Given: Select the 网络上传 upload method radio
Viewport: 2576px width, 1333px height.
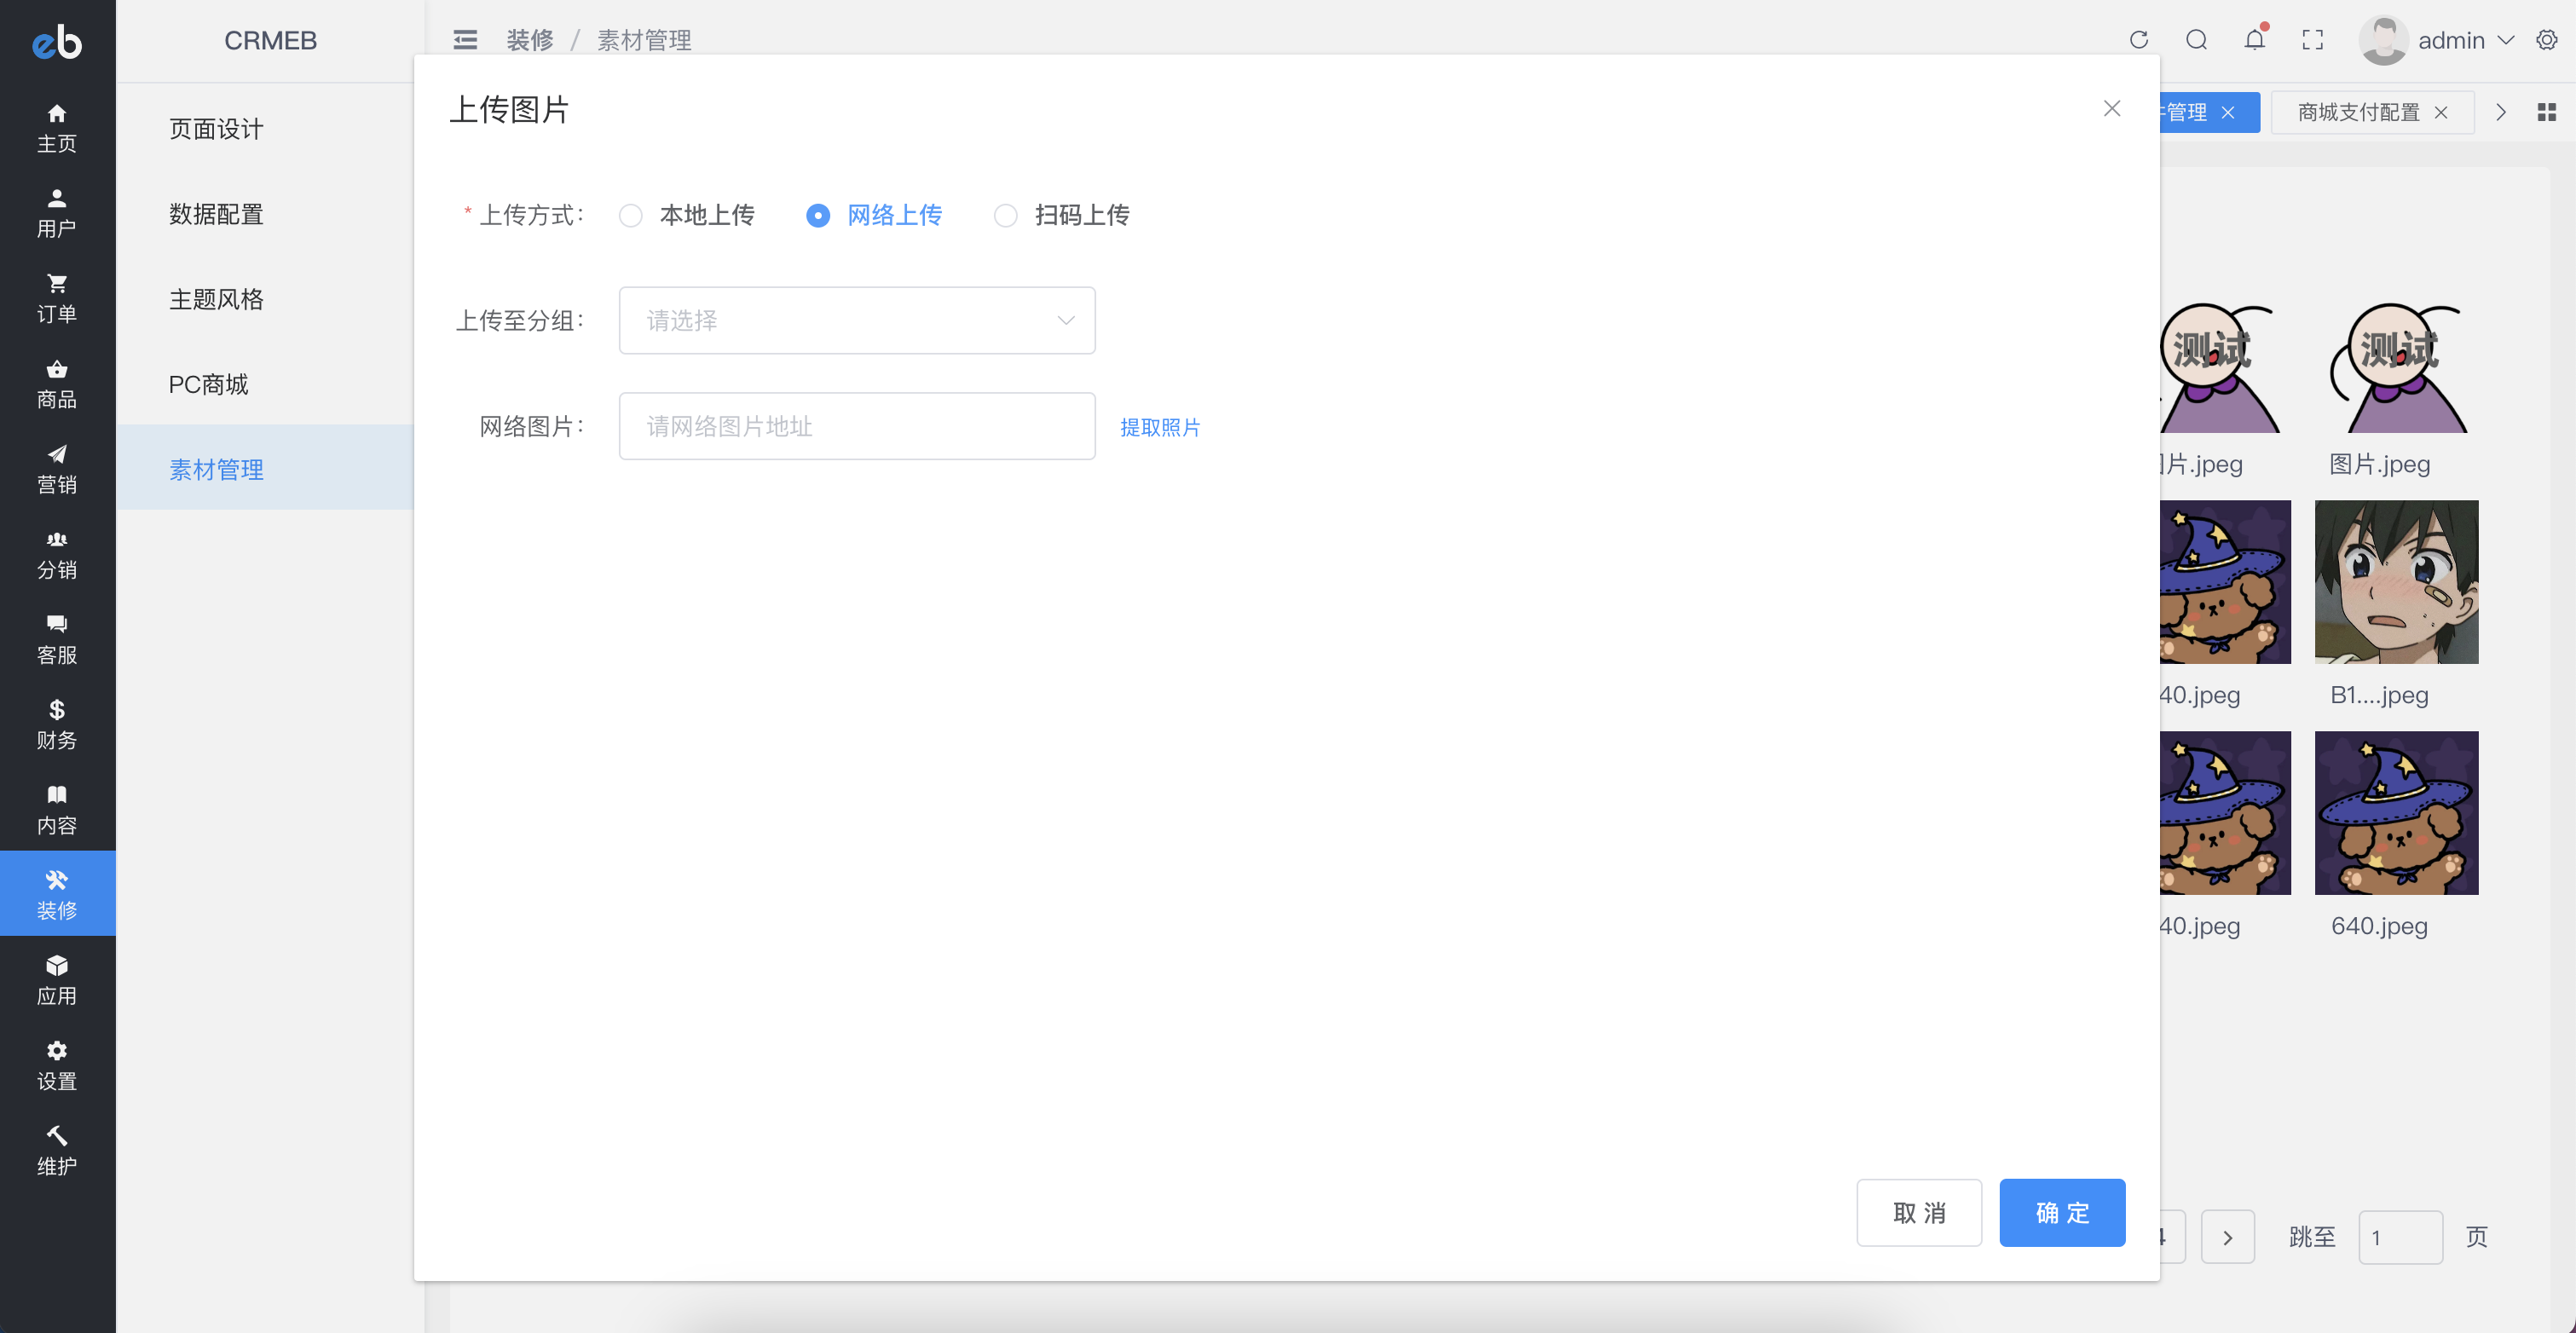Looking at the screenshot, I should (818, 215).
